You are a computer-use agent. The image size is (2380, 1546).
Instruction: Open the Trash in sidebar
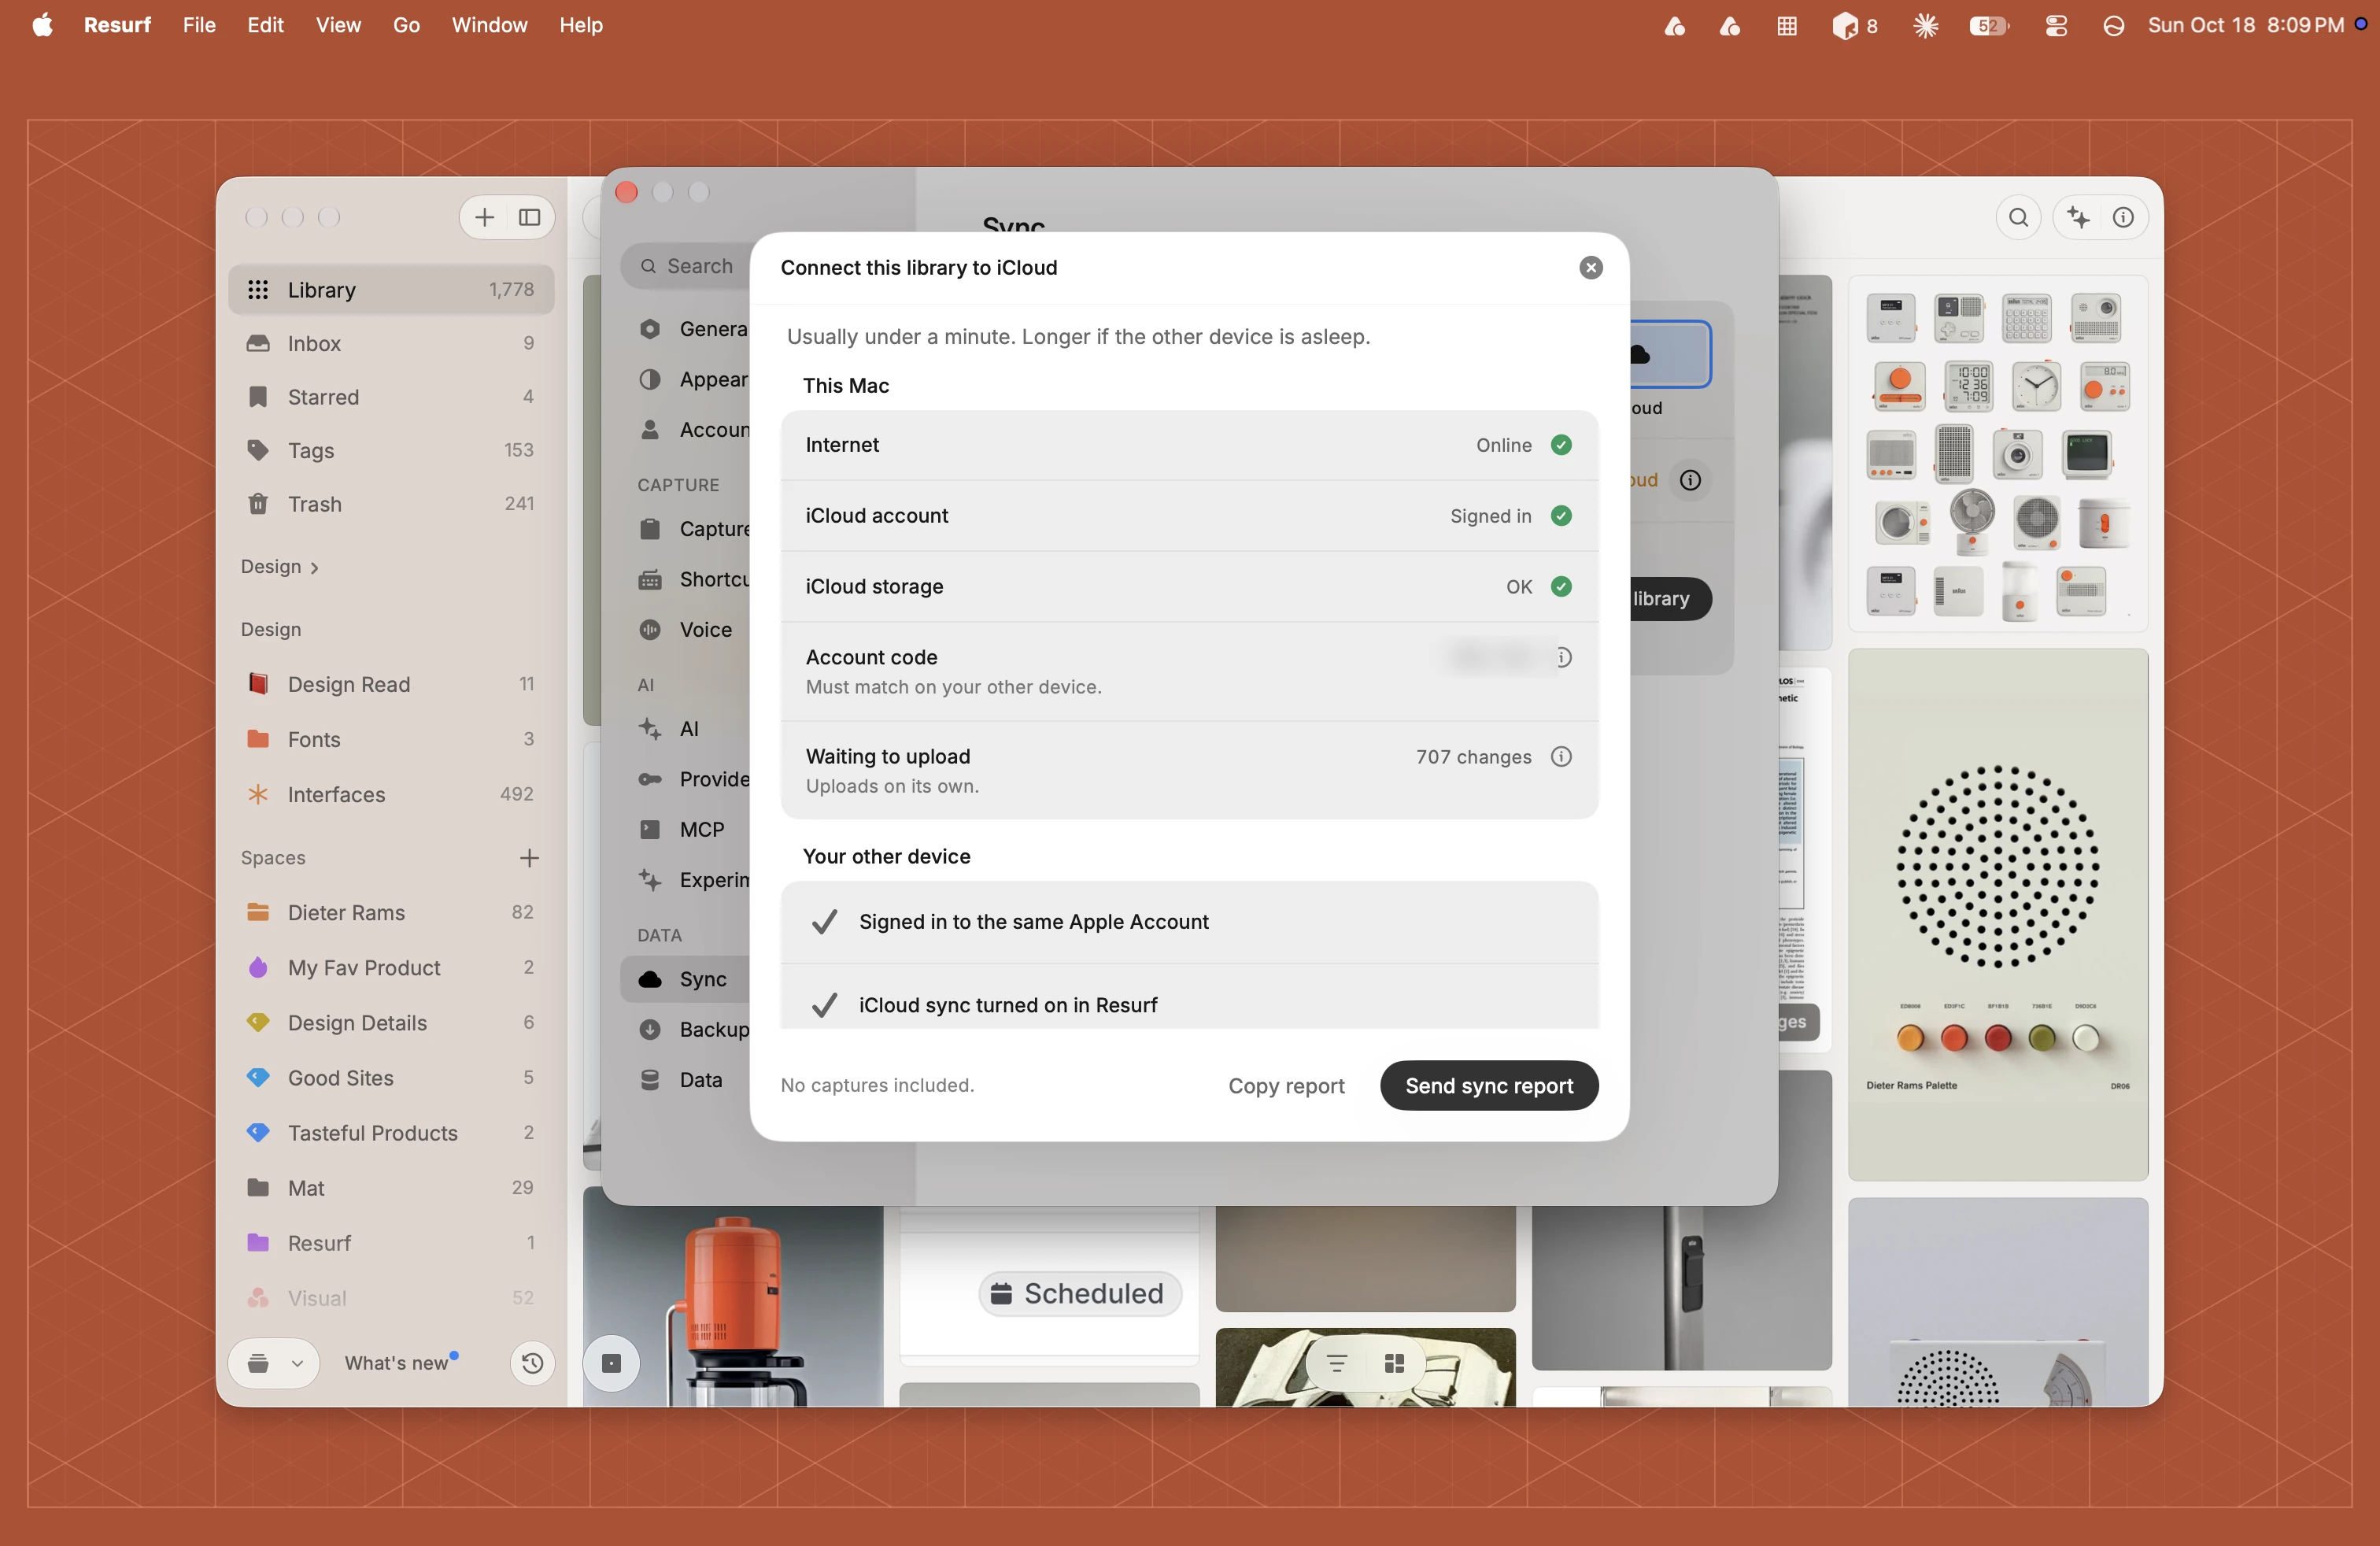coord(391,504)
